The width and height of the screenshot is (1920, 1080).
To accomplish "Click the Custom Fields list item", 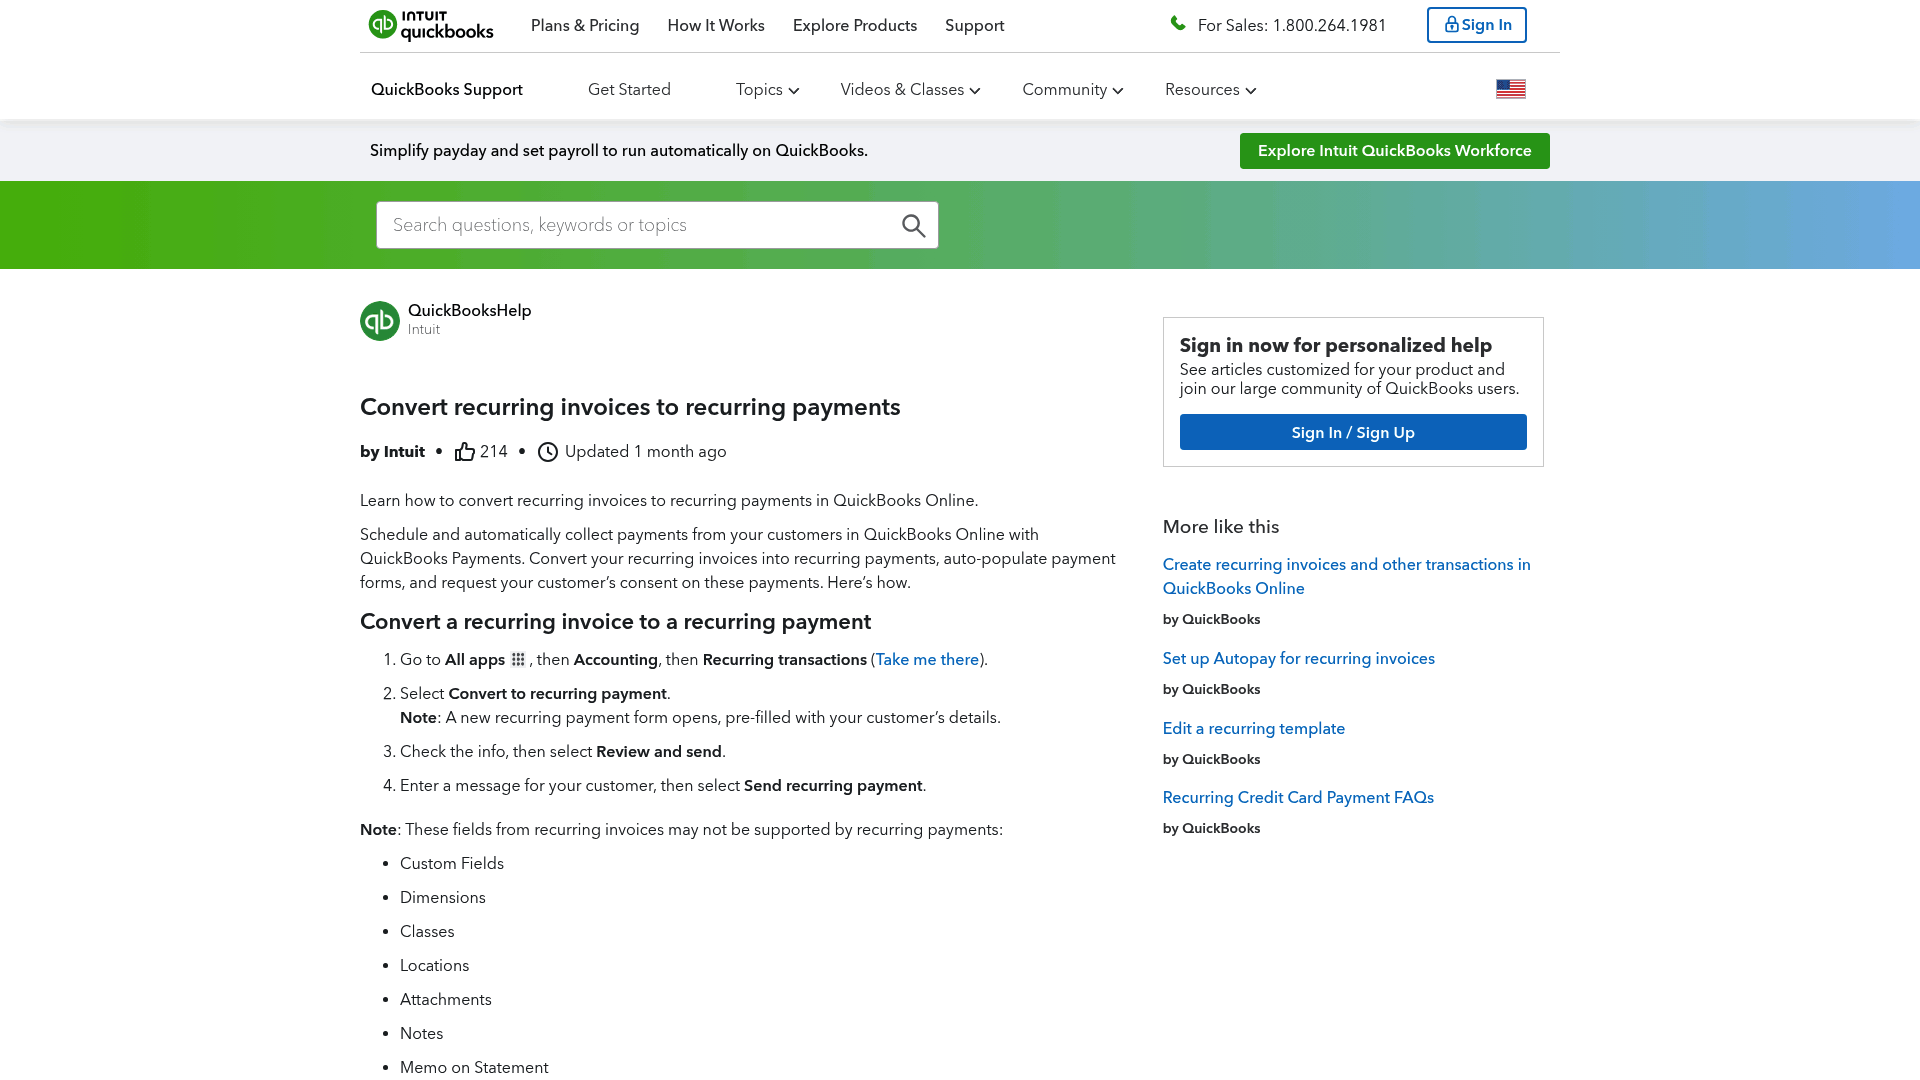I will point(452,864).
